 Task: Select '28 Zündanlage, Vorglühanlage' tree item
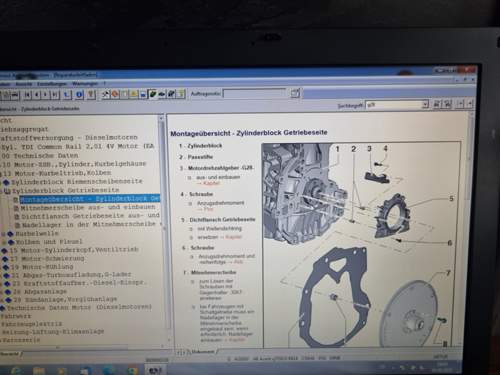65,299
